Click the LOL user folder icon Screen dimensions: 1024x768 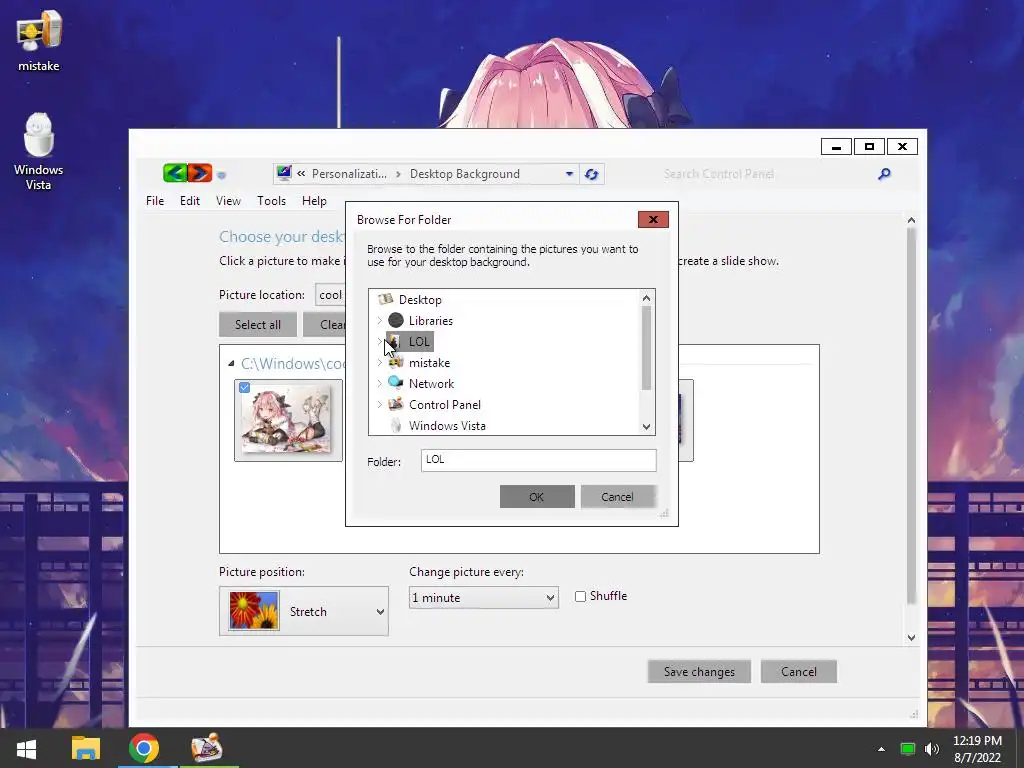(x=394, y=342)
